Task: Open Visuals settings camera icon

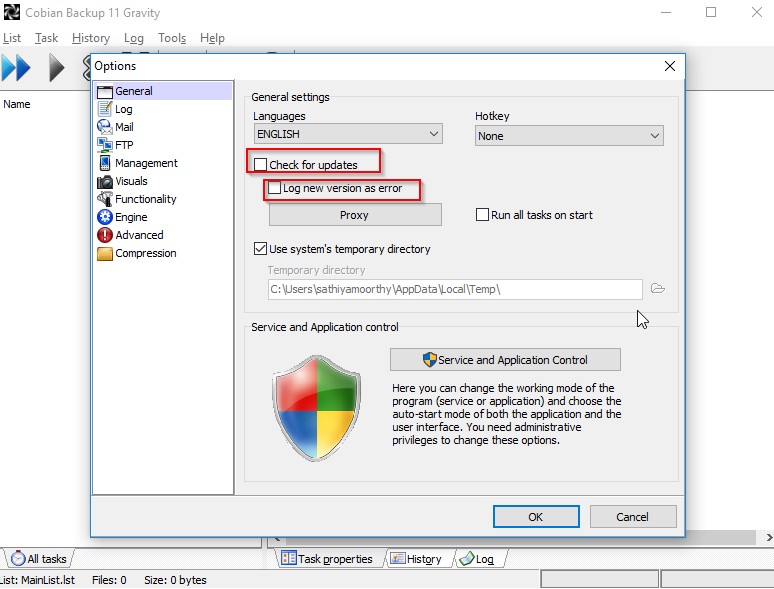Action: coord(105,181)
